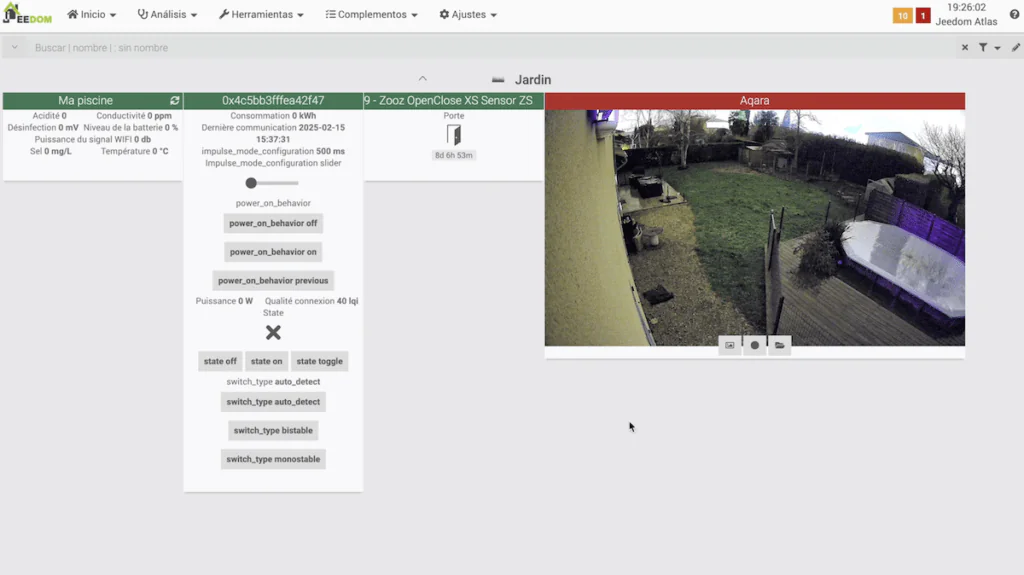Open the Inicio menu
The height and width of the screenshot is (575, 1024).
91,14
